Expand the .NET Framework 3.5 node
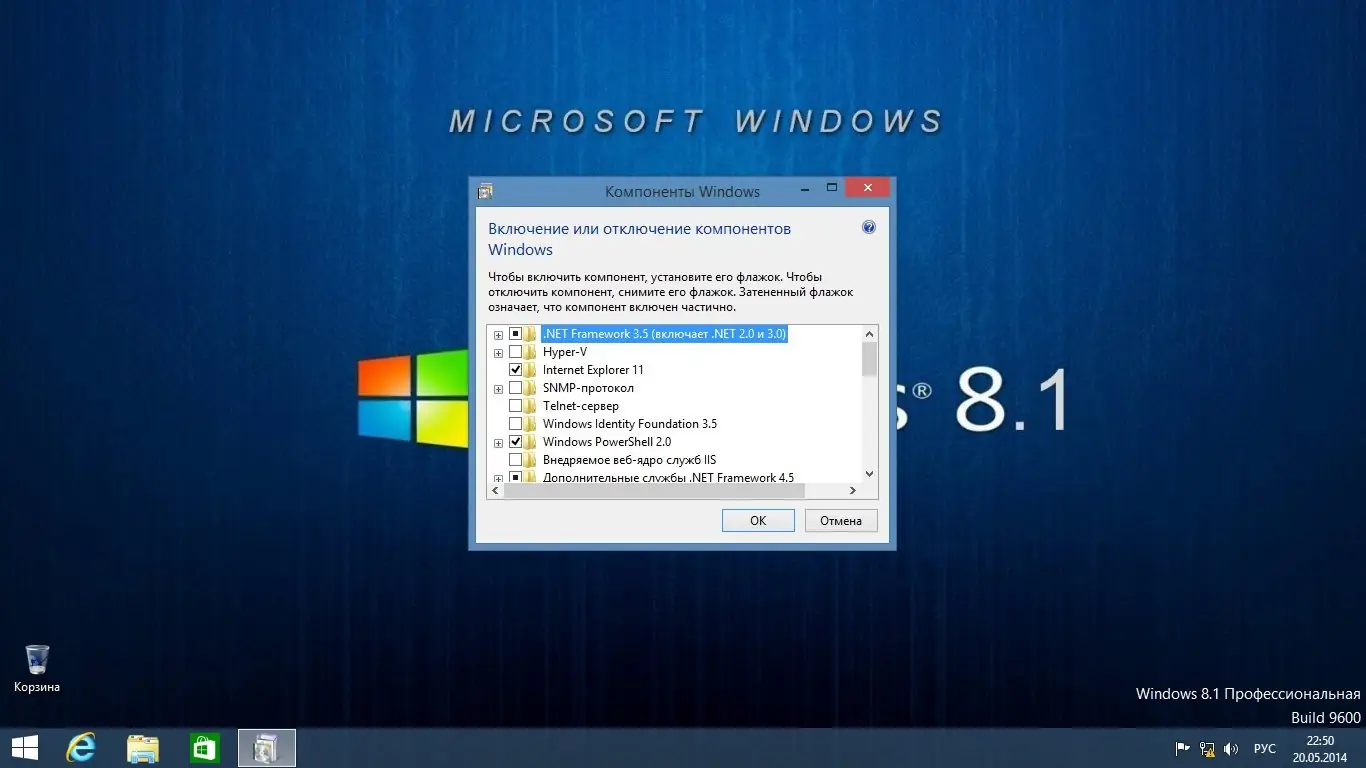 click(499, 334)
